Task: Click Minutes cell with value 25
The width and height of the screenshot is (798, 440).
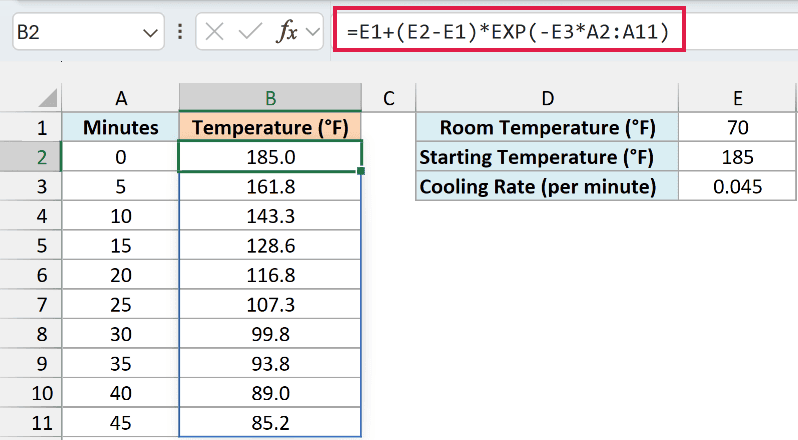Action: point(121,305)
